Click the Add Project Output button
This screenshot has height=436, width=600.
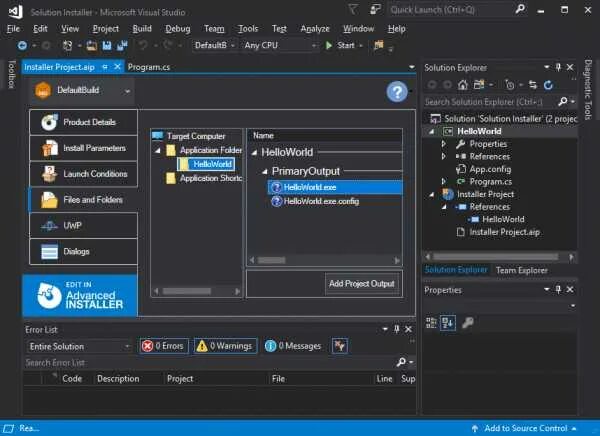coord(362,284)
